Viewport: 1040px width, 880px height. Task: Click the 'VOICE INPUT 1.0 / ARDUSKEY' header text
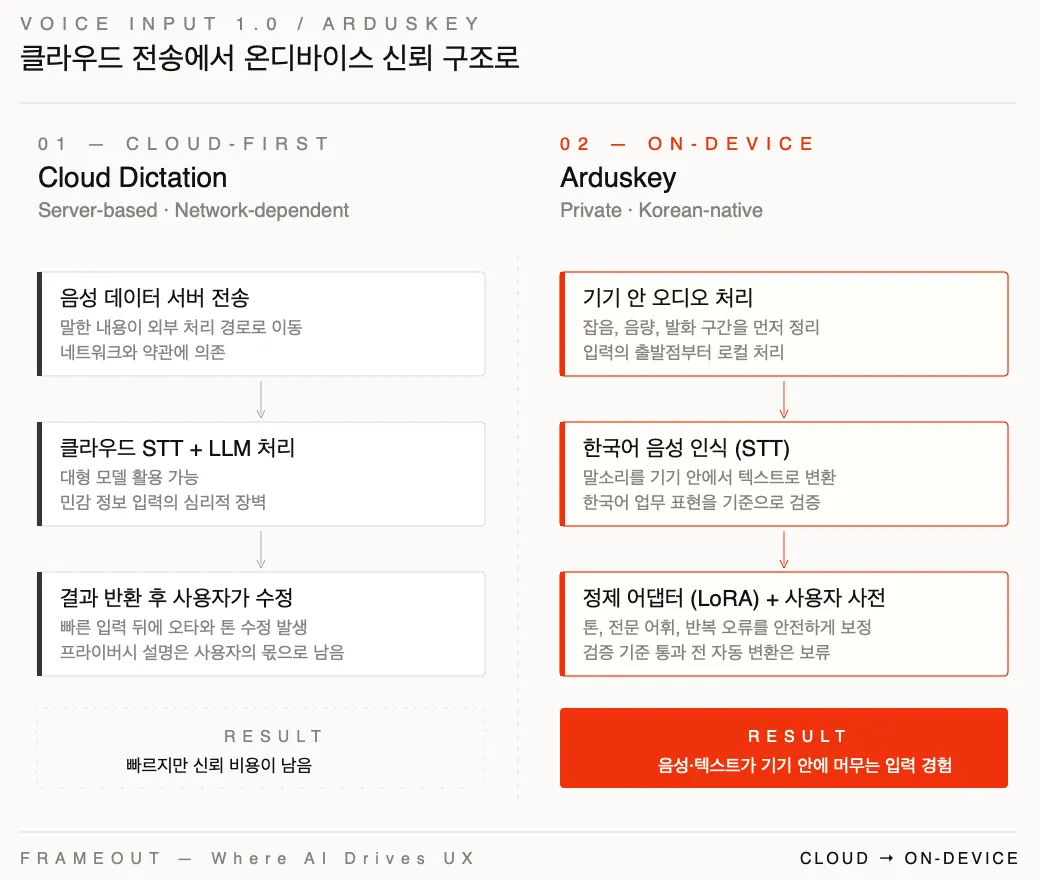pyautogui.click(x=250, y=24)
